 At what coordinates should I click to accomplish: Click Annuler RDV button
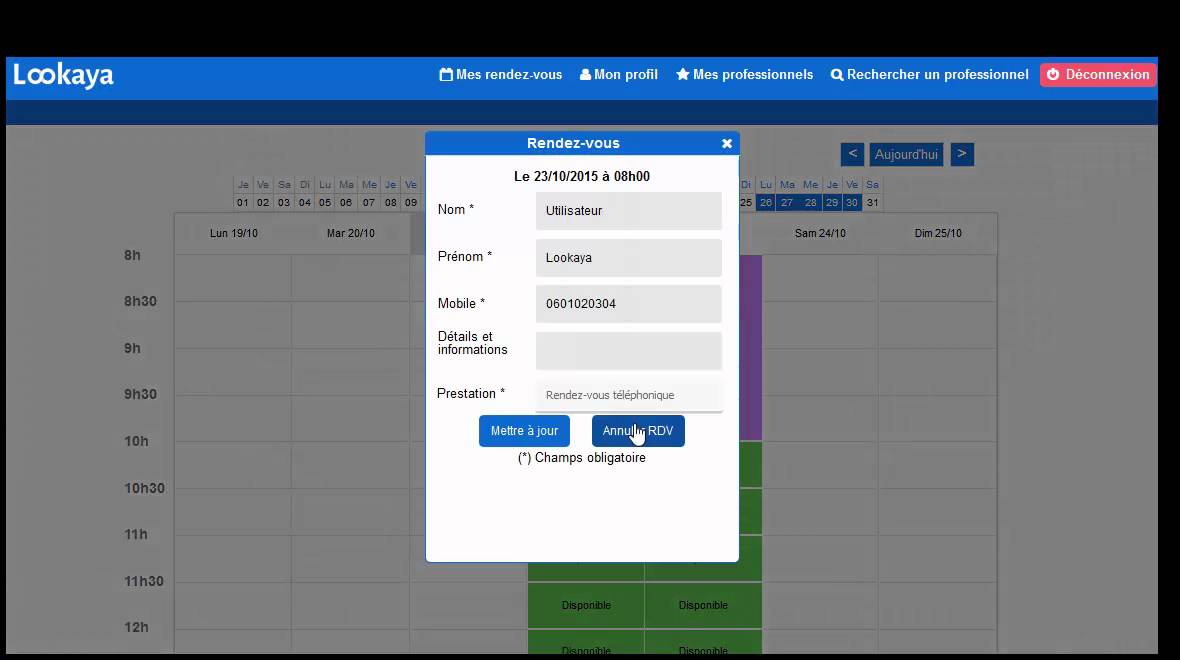pos(638,431)
